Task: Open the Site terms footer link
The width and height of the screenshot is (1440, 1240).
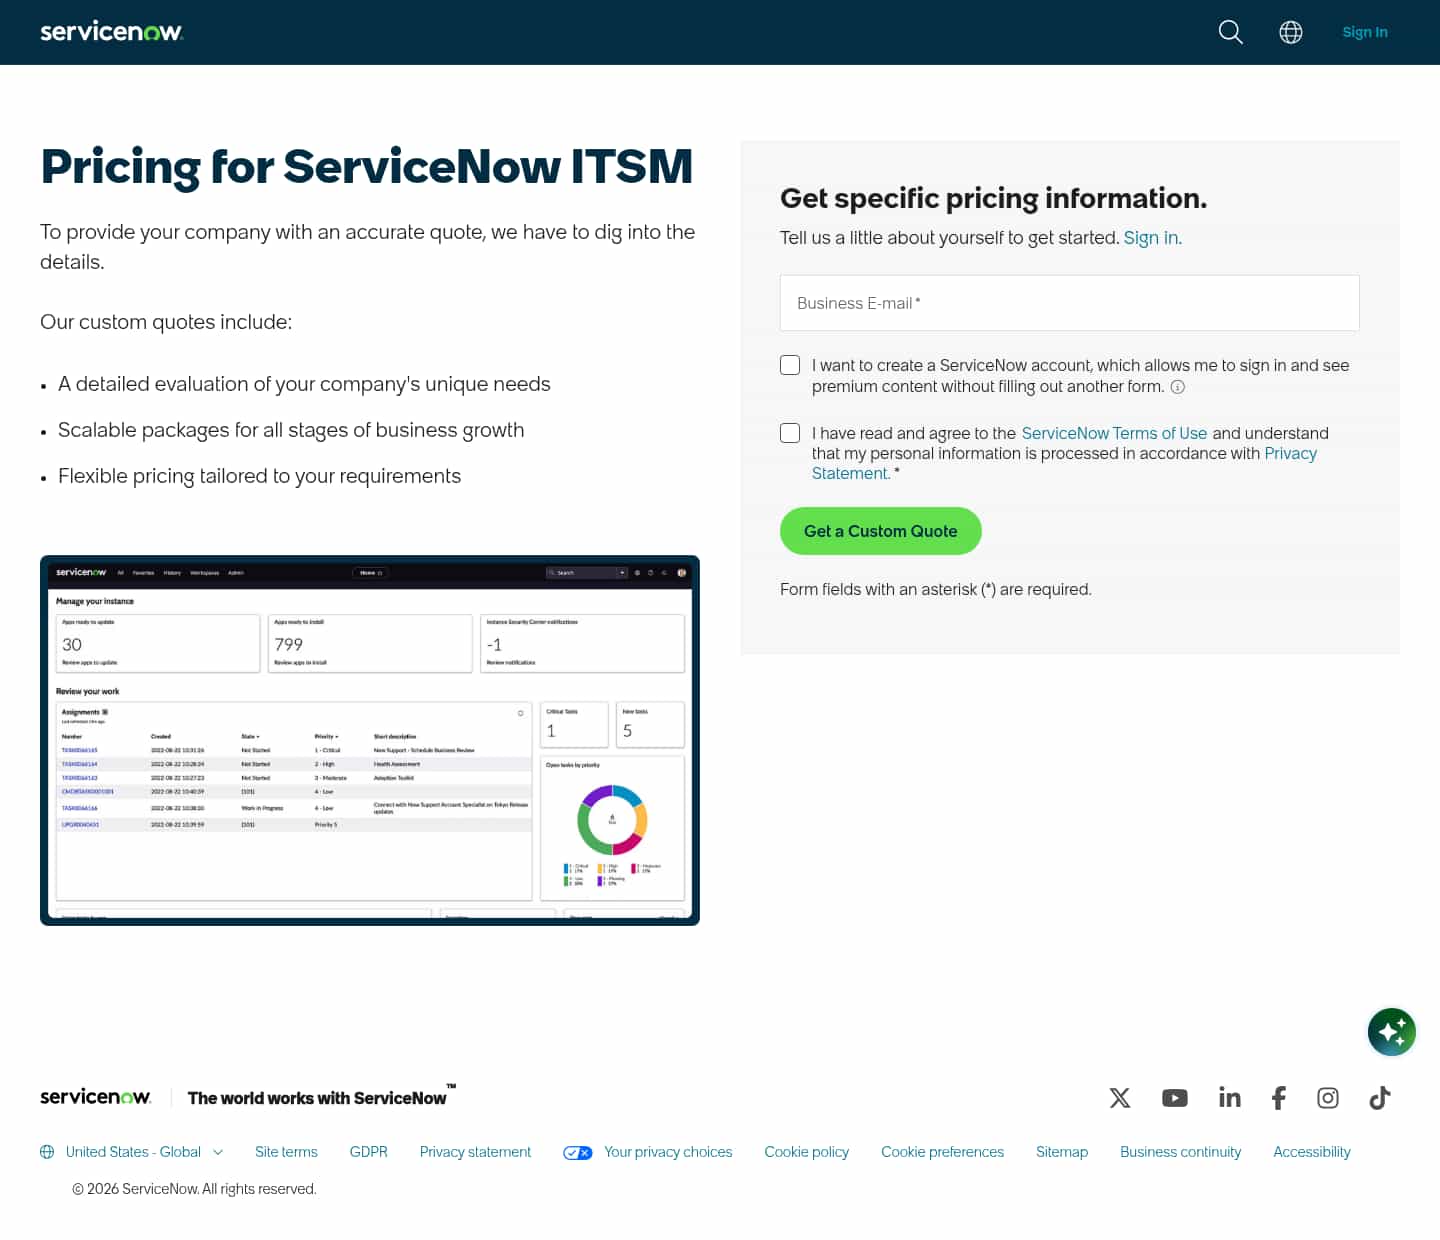Action: pyautogui.click(x=286, y=1152)
